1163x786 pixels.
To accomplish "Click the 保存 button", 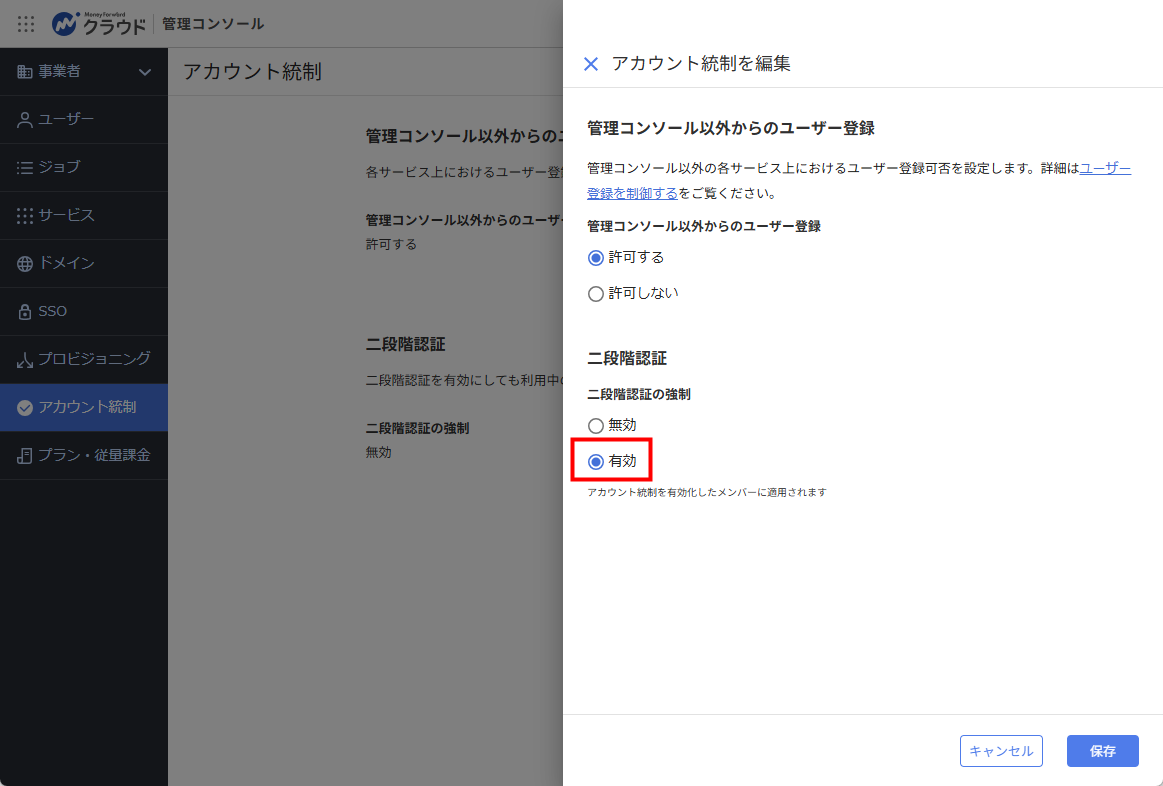I will coord(1102,751).
